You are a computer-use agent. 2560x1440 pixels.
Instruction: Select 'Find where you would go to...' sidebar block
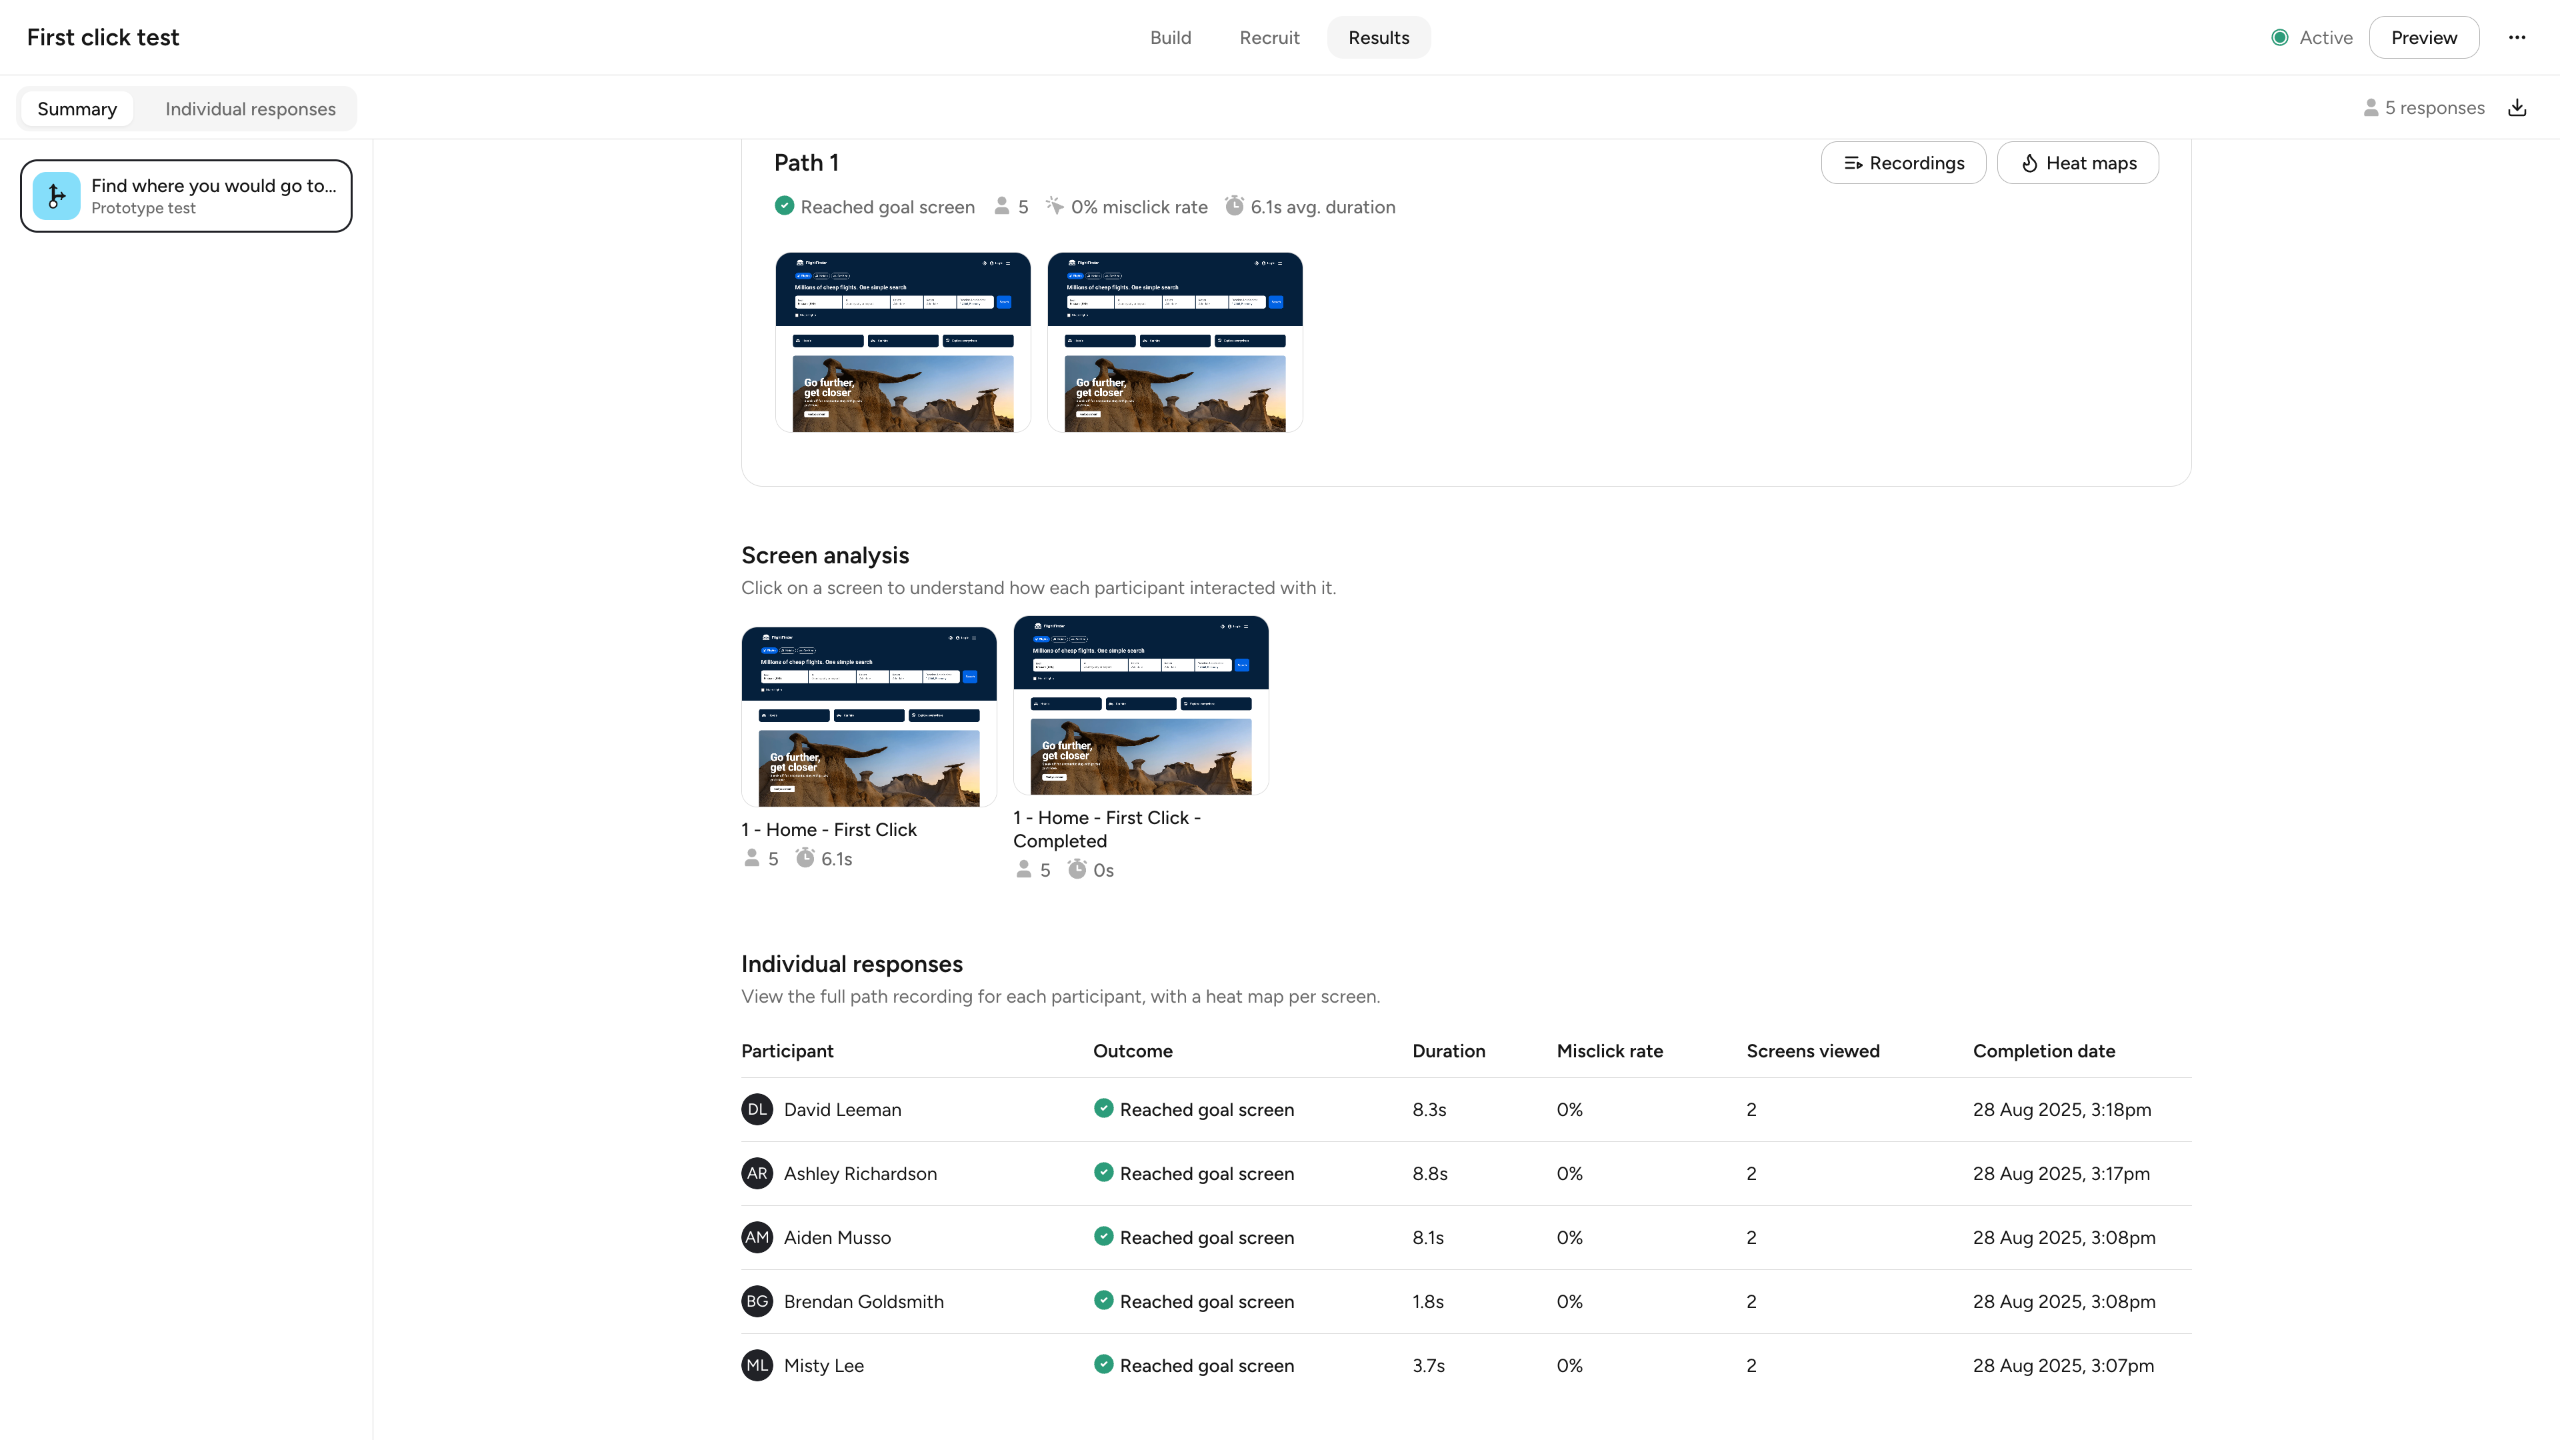213,195
